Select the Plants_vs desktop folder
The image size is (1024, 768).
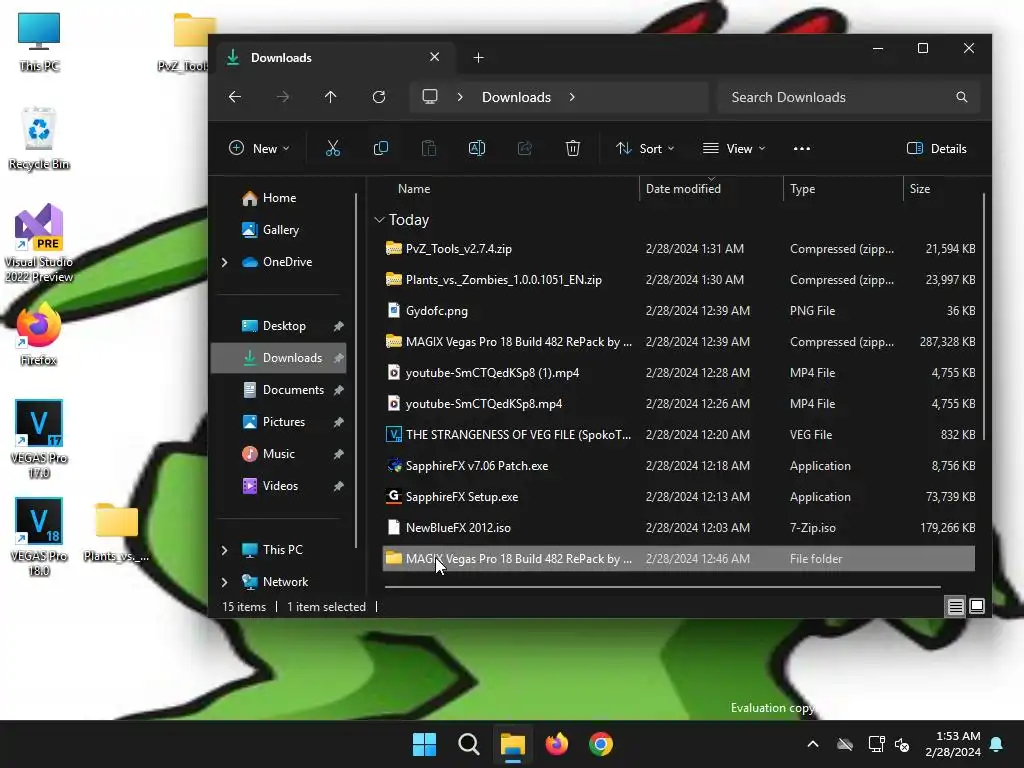pos(116,531)
